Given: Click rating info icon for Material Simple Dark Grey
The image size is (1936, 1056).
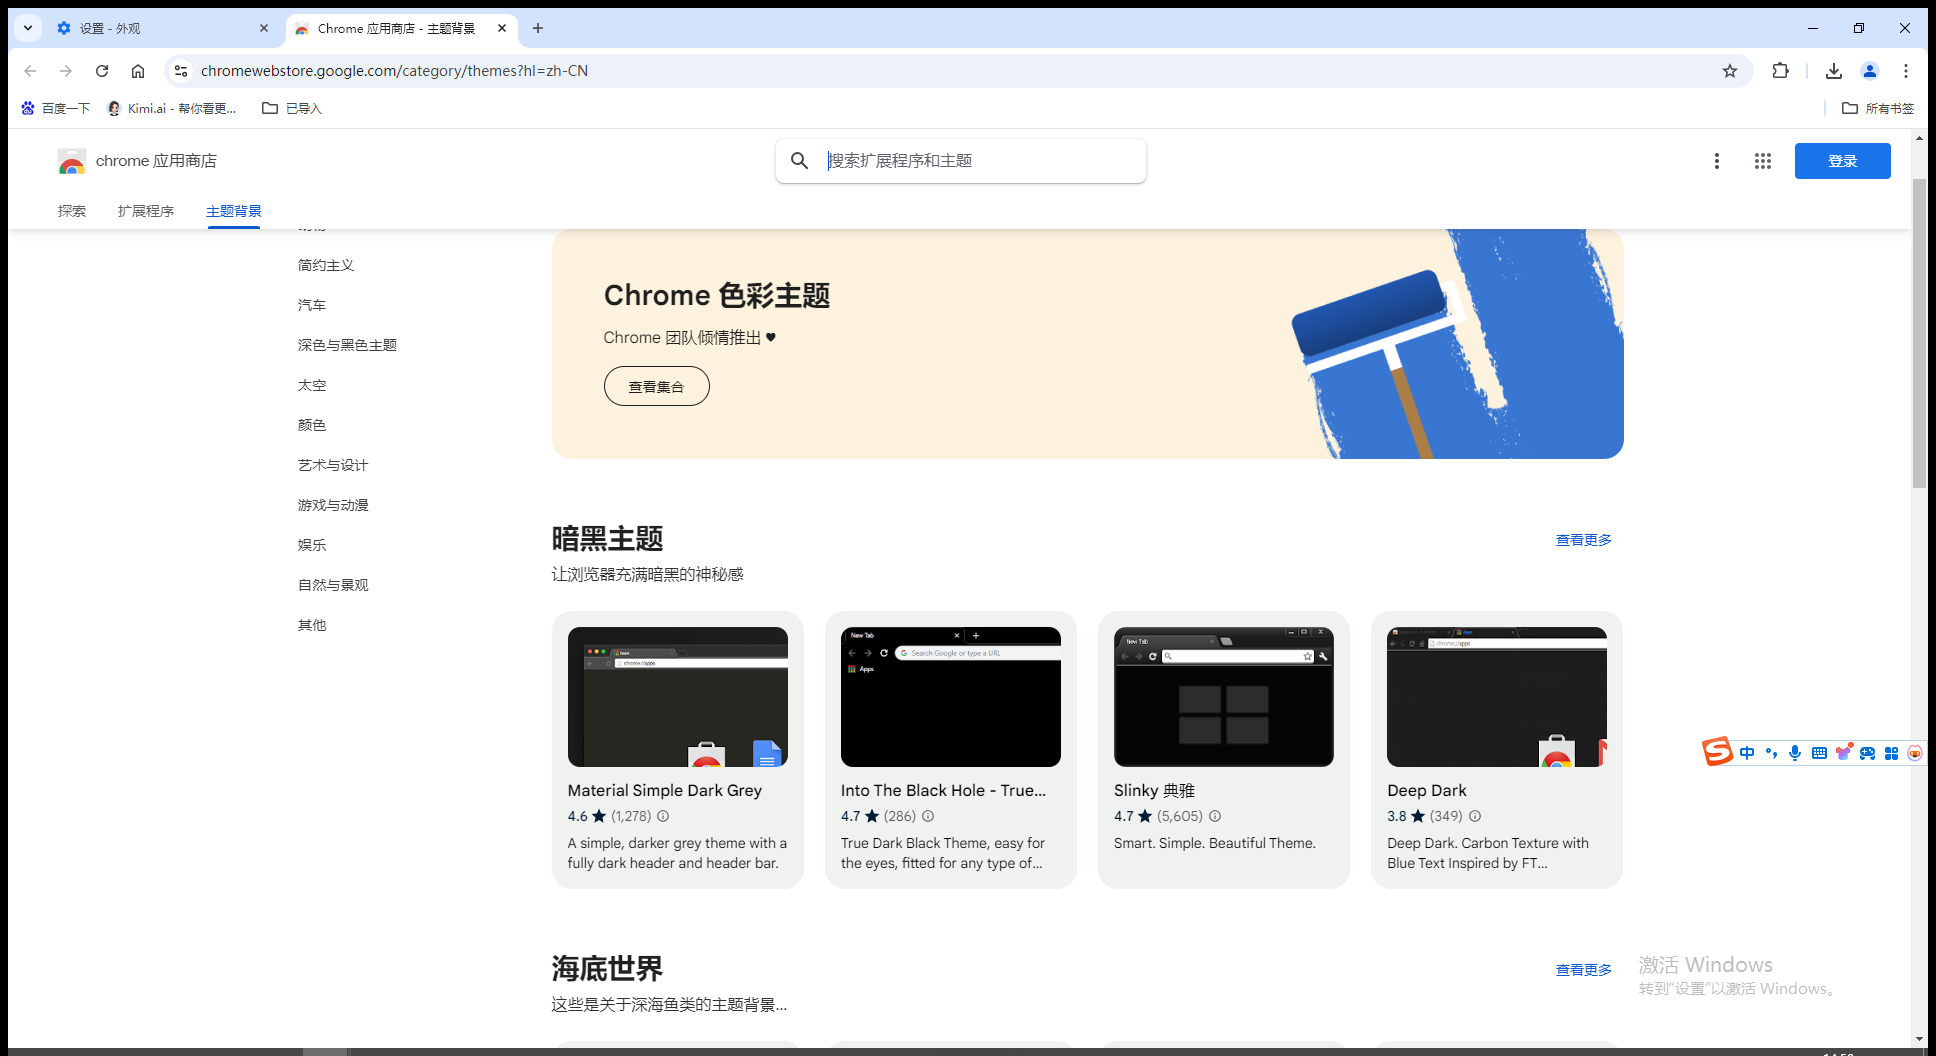Looking at the screenshot, I should coord(663,816).
